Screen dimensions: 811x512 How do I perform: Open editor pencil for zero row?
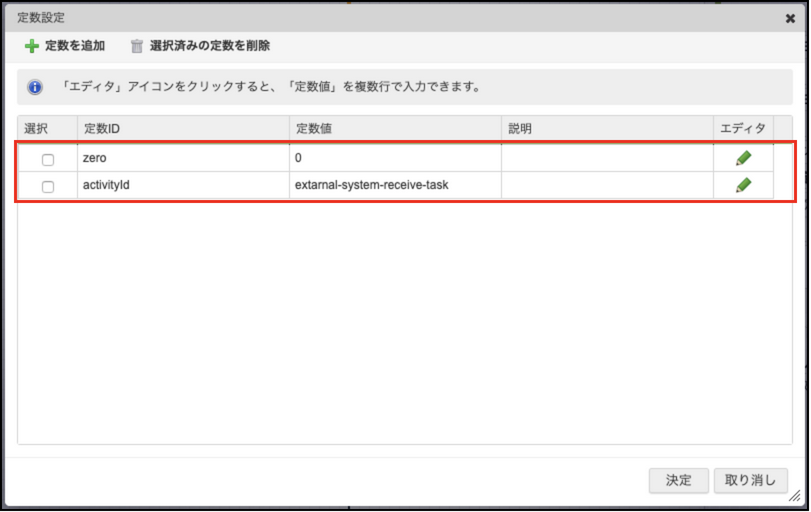(x=743, y=158)
